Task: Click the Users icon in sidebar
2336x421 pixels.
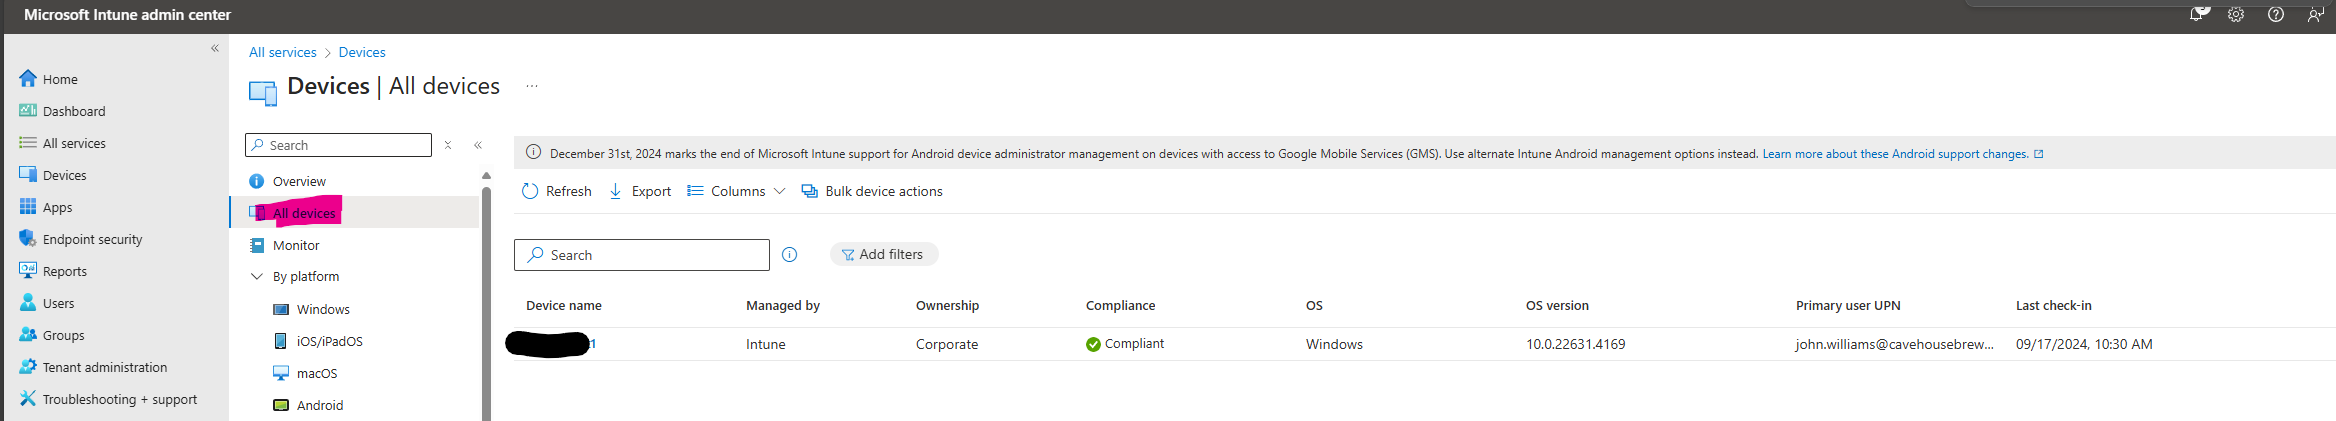Action: click(x=28, y=303)
